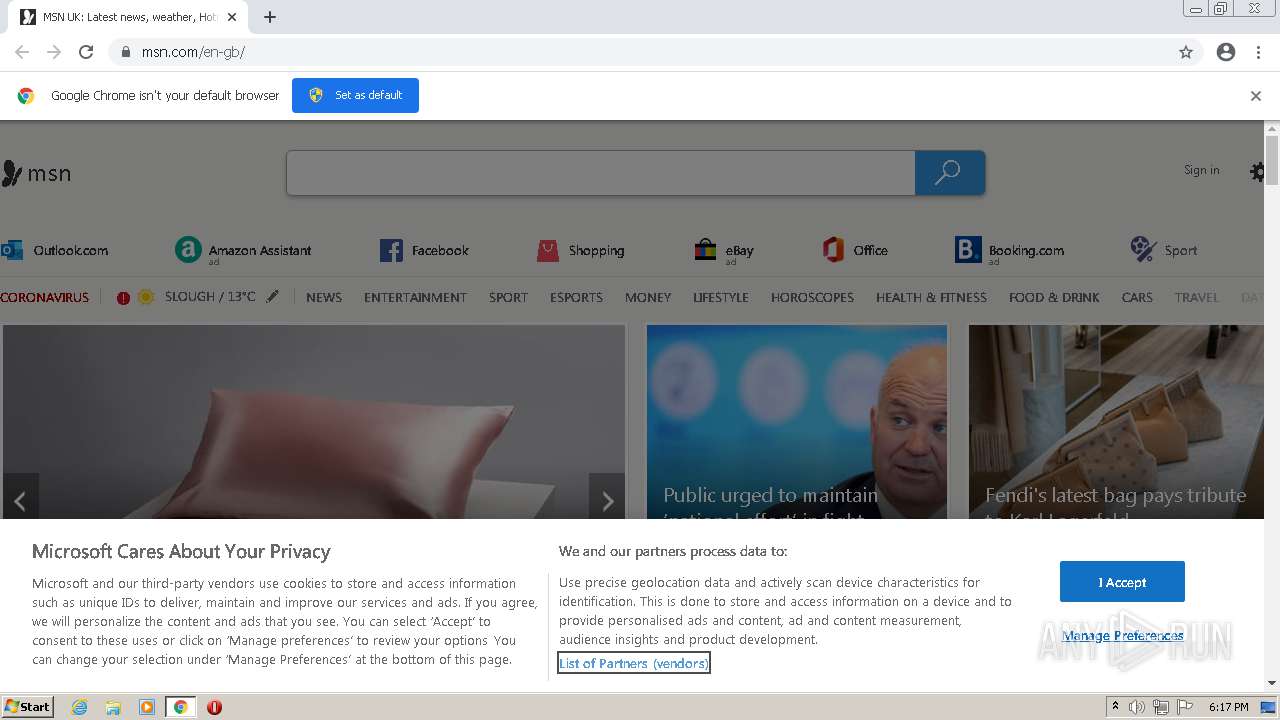Show the next carousel slide
Image resolution: width=1280 pixels, height=720 pixels.
[607, 501]
